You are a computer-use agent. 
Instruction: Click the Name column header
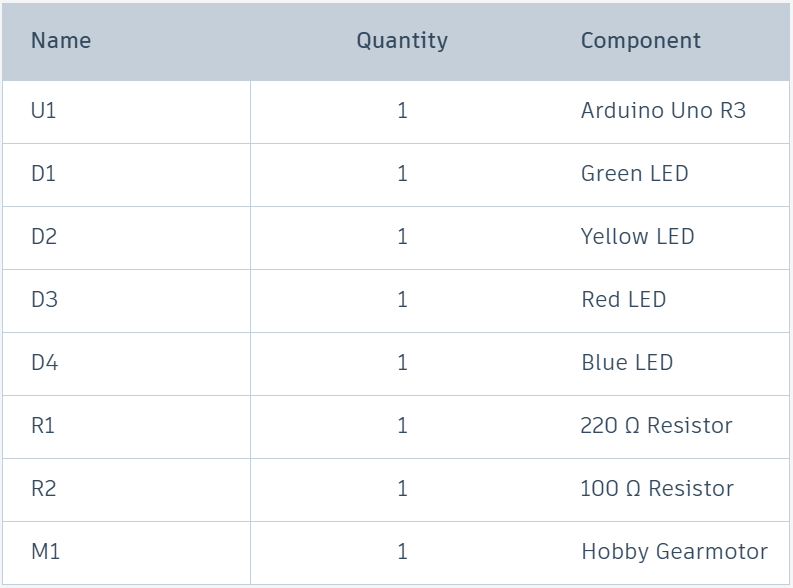pyautogui.click(x=61, y=41)
